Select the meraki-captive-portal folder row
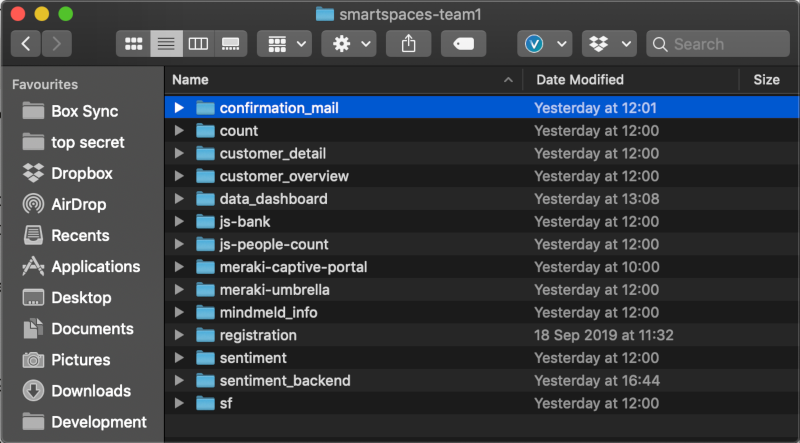This screenshot has width=800, height=443. 482,267
